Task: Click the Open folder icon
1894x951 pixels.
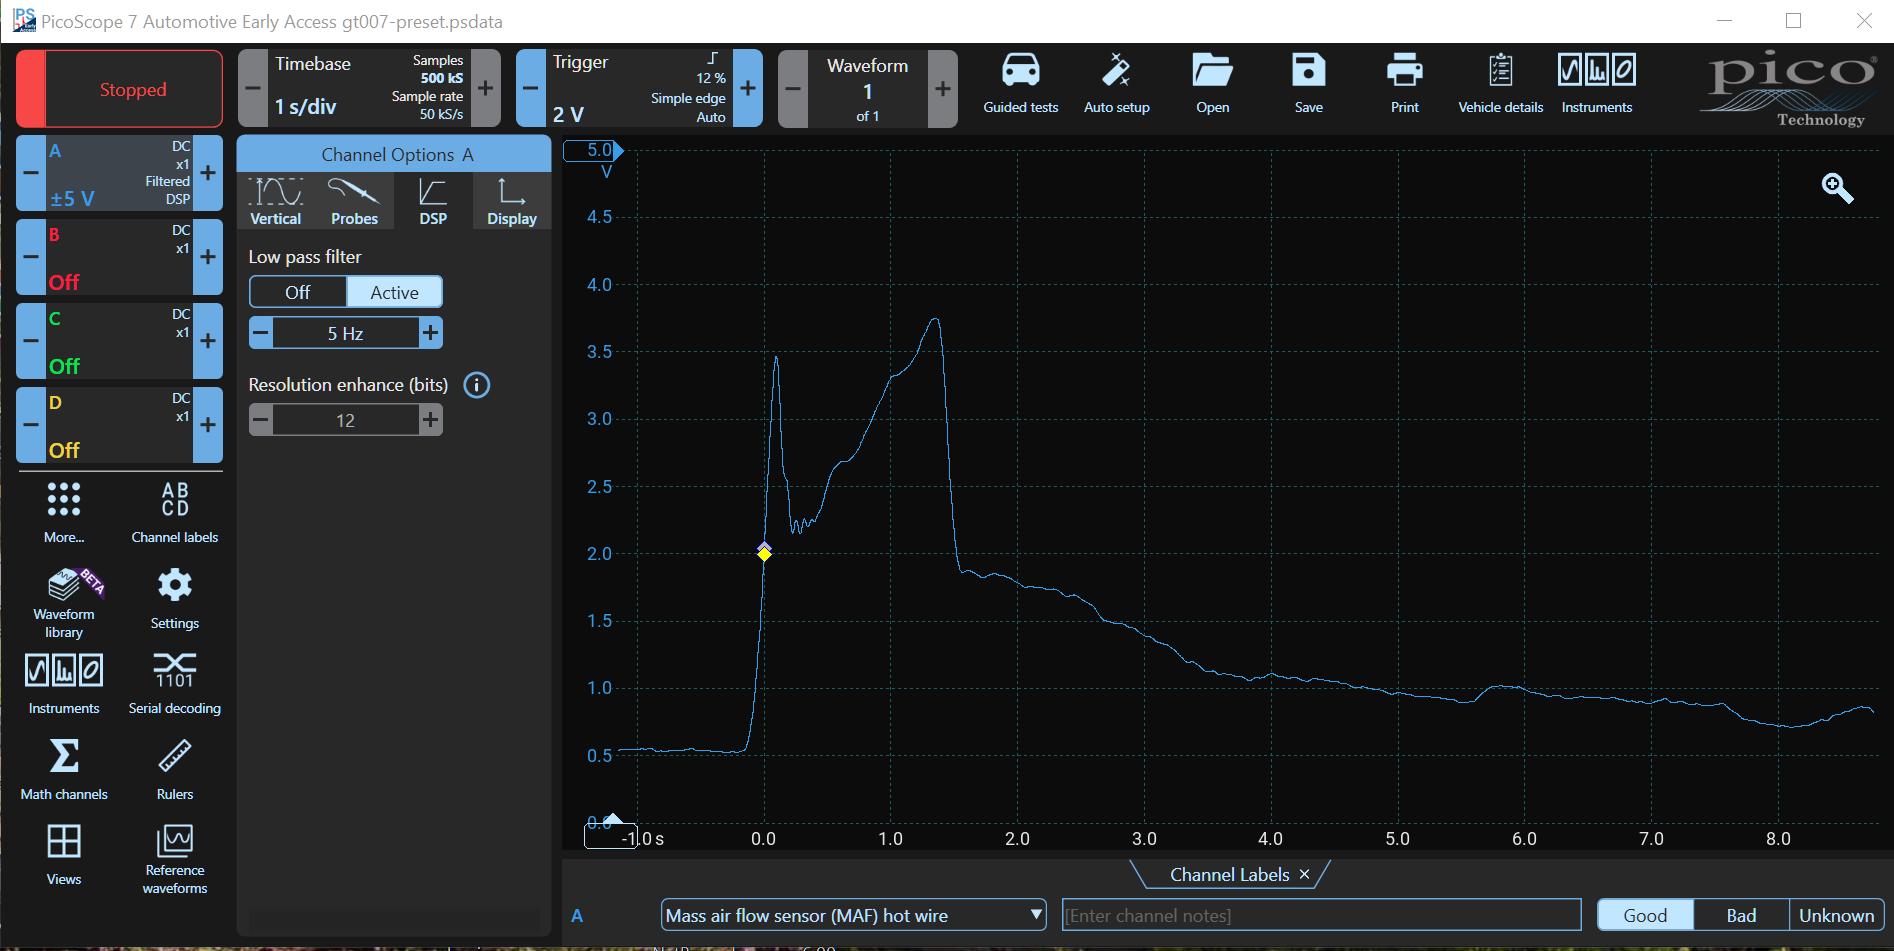Action: [x=1212, y=84]
